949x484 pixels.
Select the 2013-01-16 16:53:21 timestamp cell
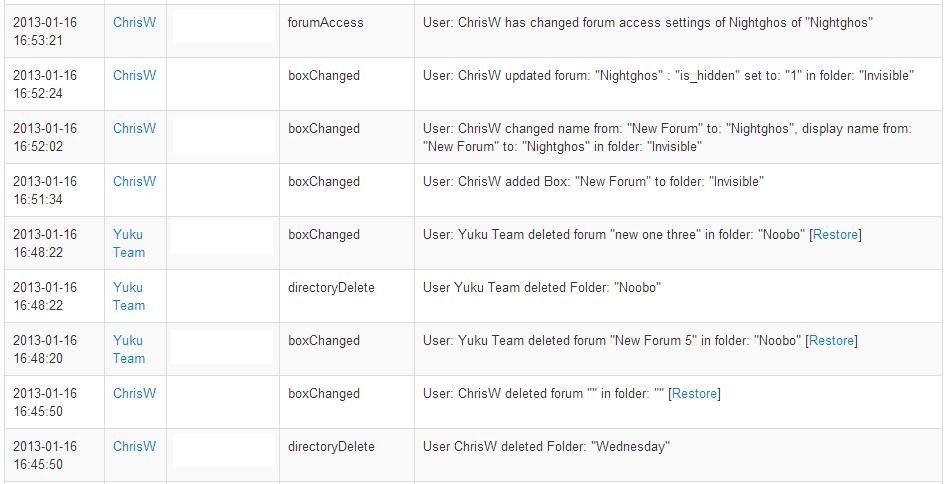[54, 31]
